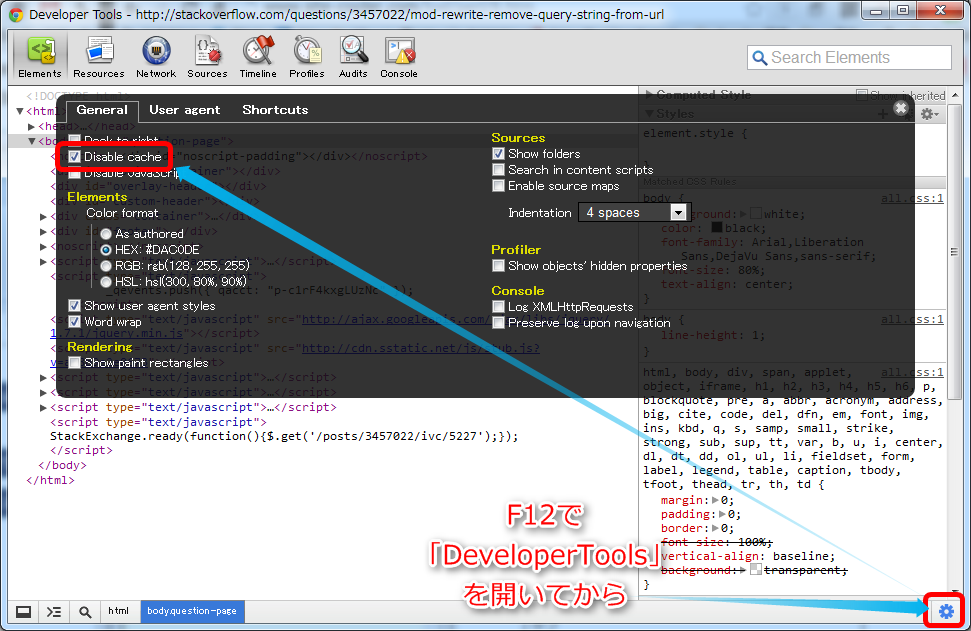Open the cdn.sstatic.net script link
971x631 pixels.
click(420, 348)
